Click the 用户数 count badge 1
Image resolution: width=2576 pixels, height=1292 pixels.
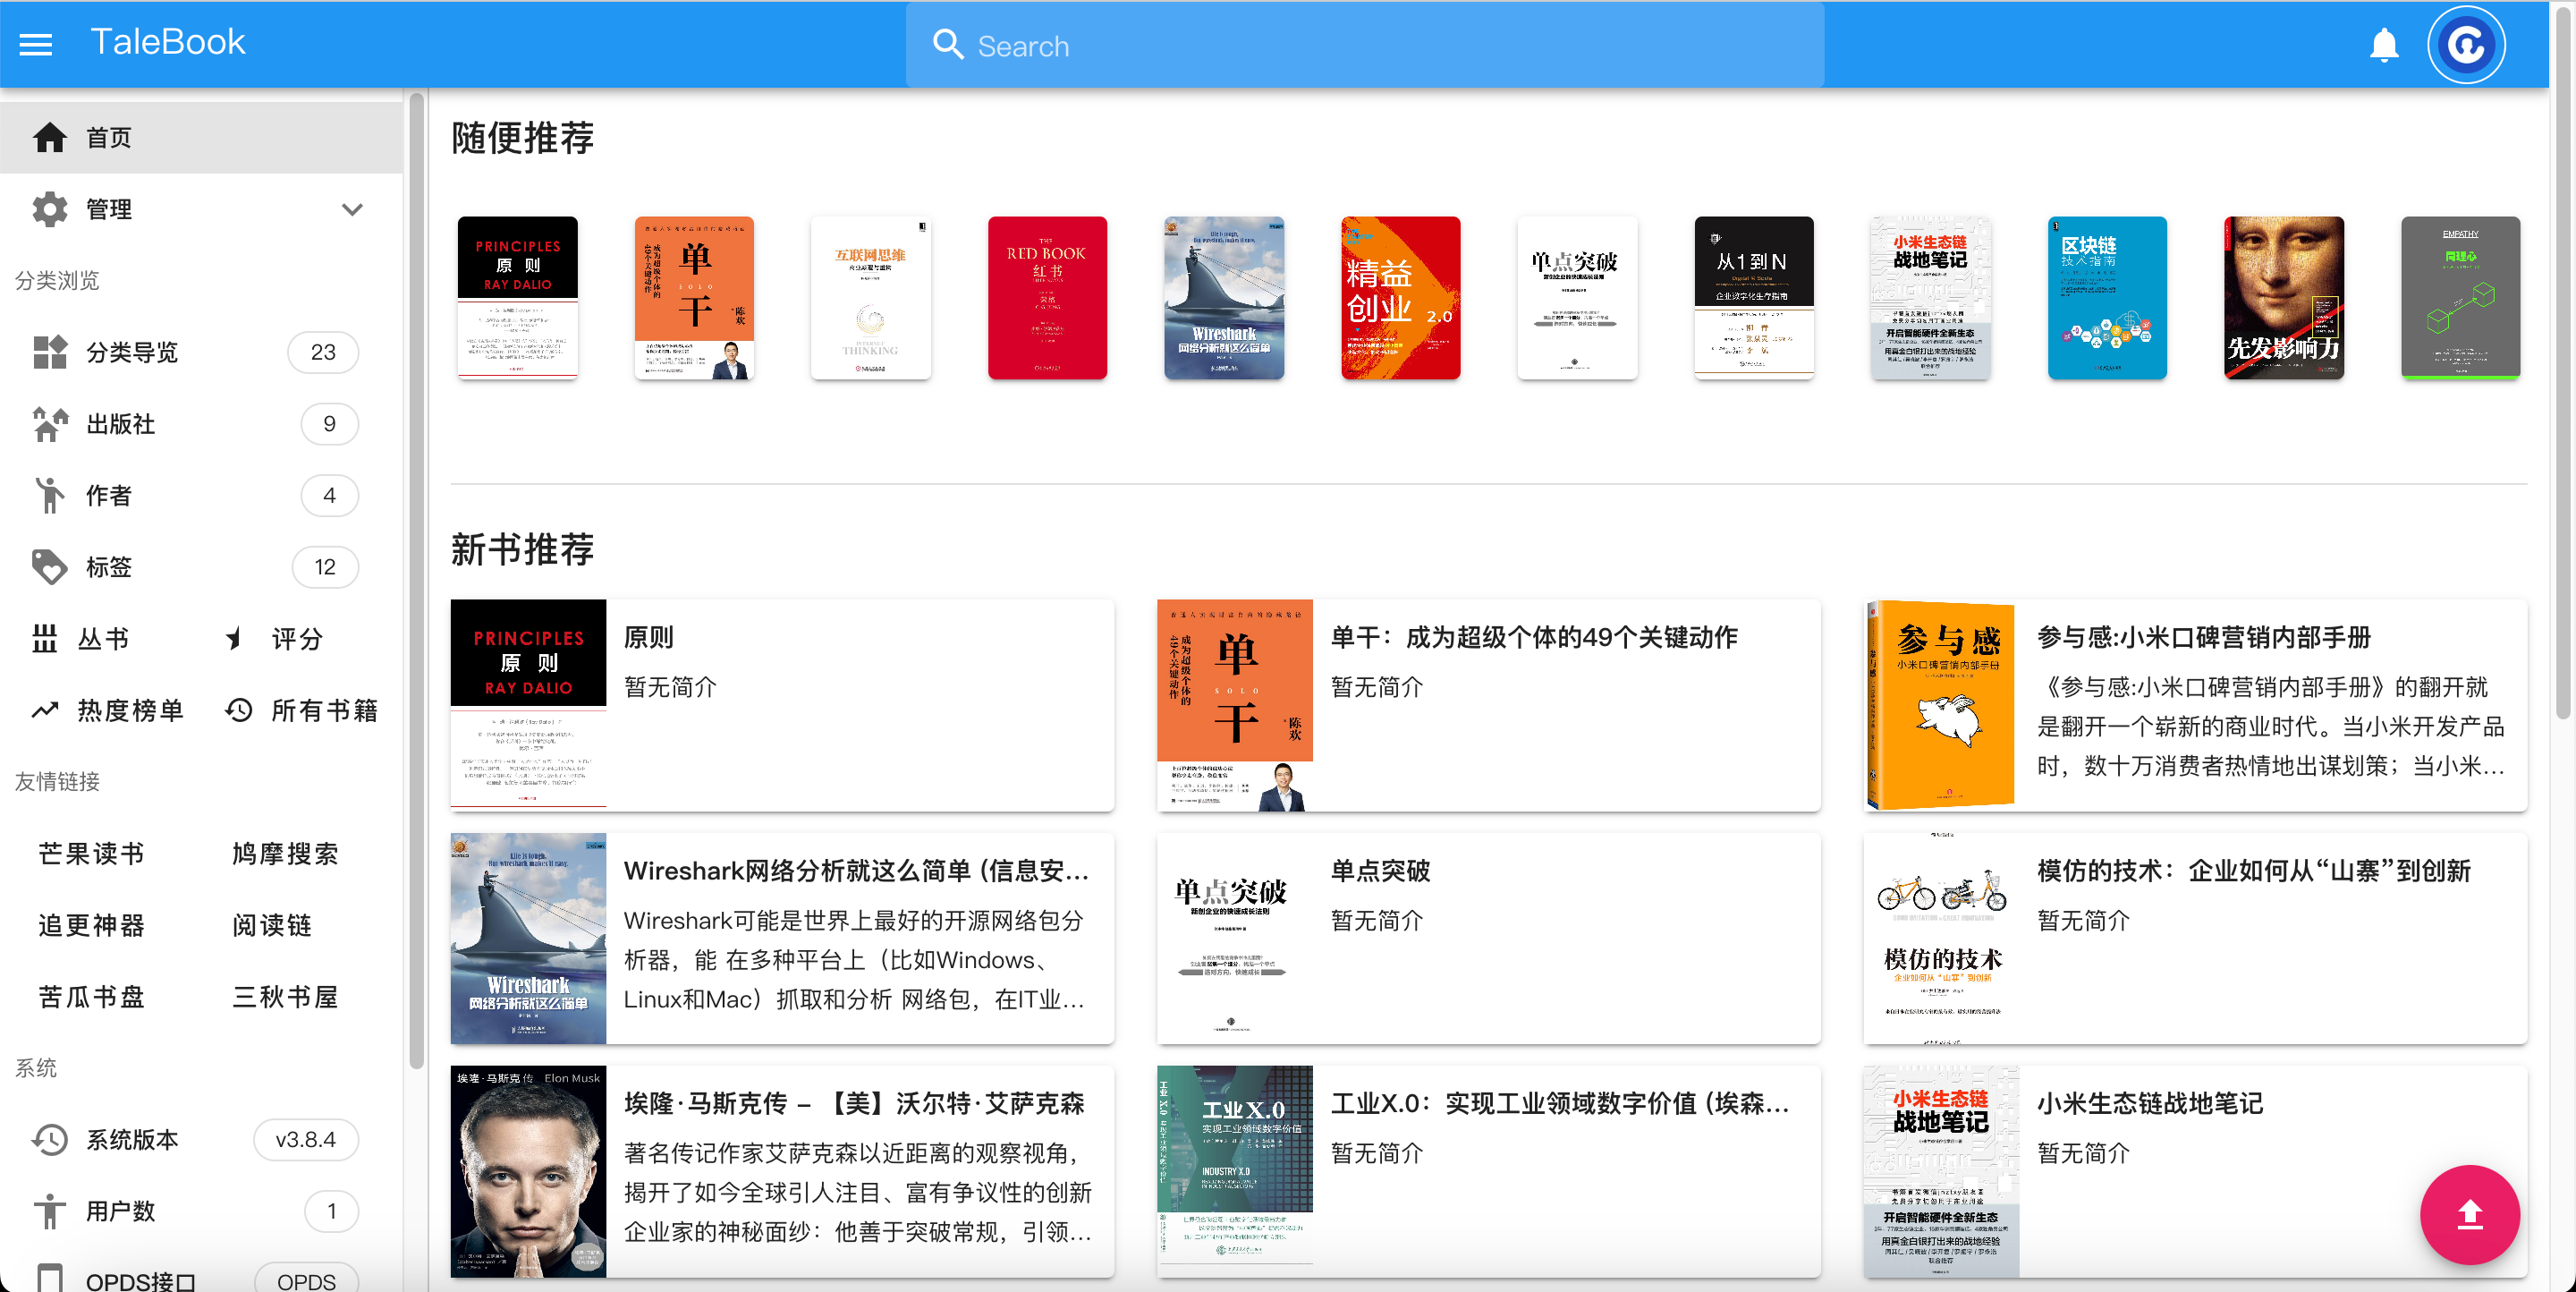click(x=331, y=1211)
